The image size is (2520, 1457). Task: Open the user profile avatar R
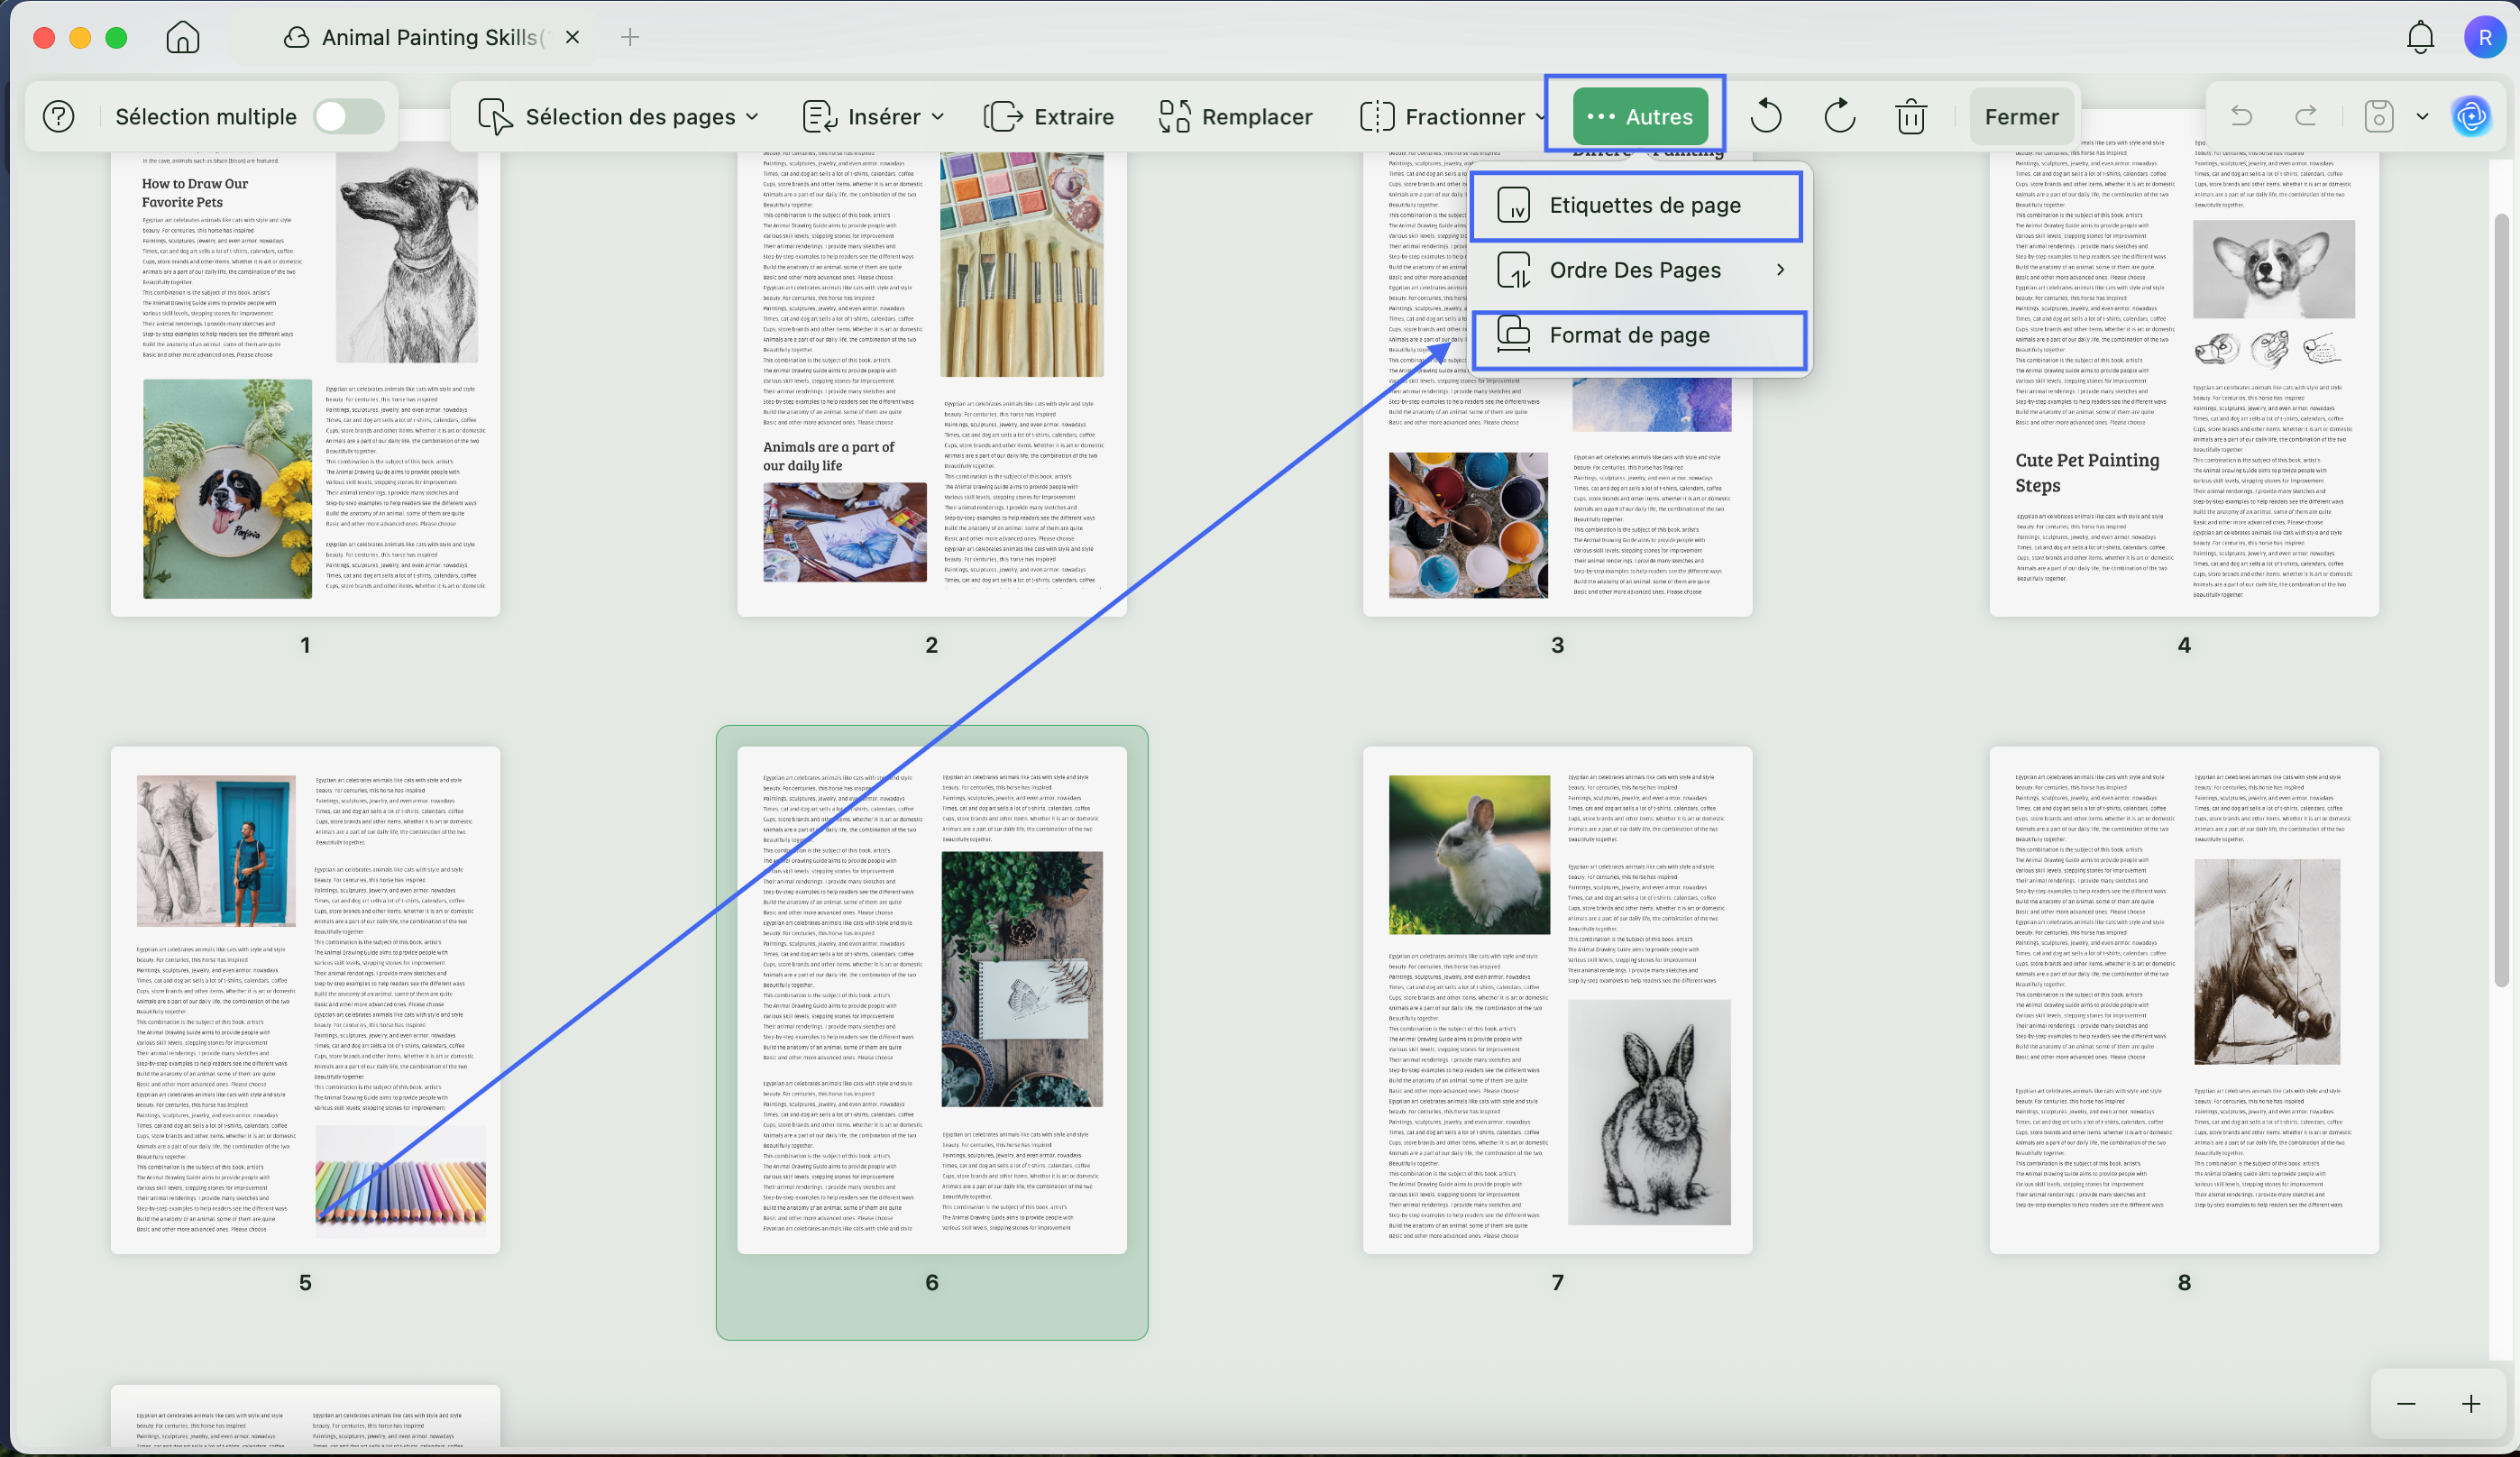(2484, 38)
